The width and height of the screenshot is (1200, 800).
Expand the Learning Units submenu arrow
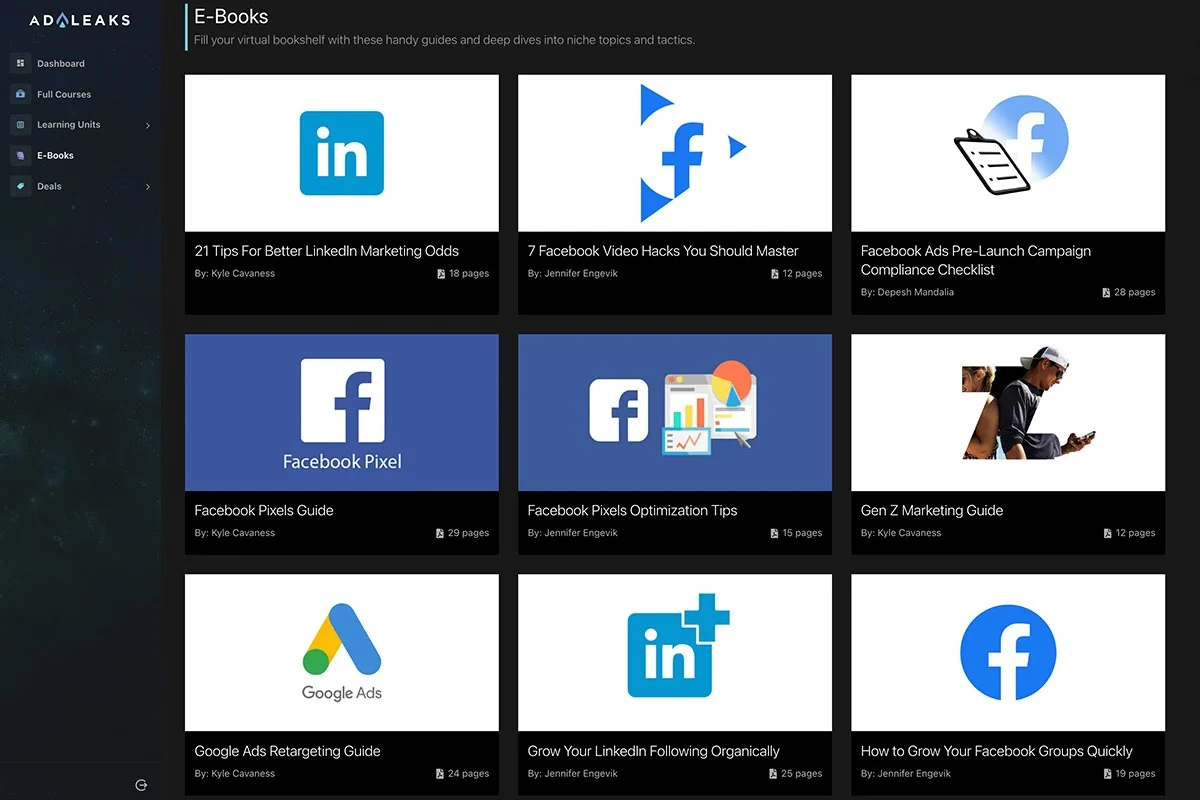(148, 125)
